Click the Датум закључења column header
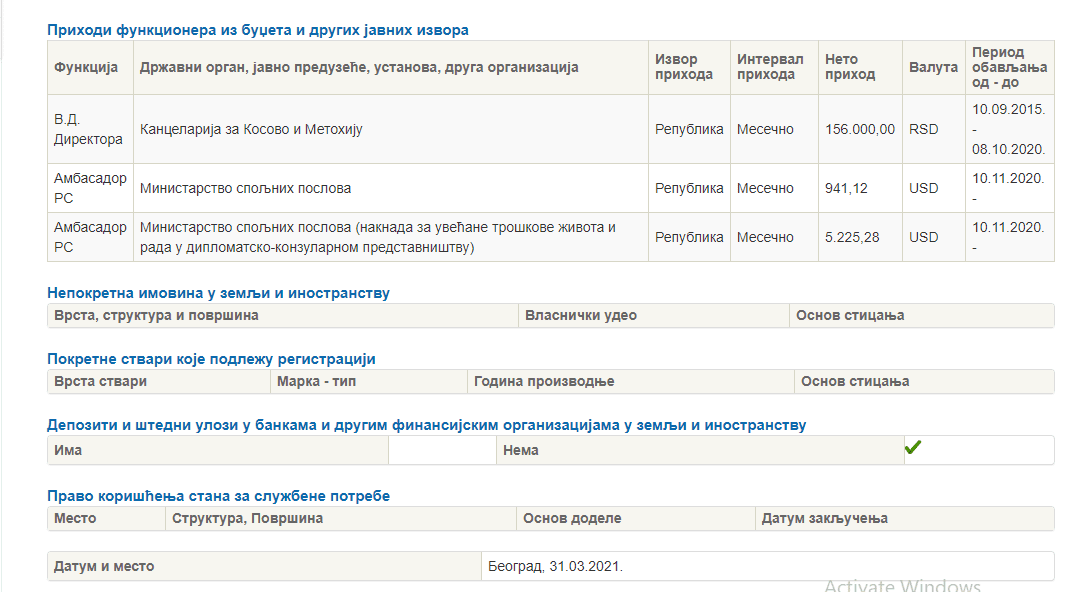 (x=905, y=519)
